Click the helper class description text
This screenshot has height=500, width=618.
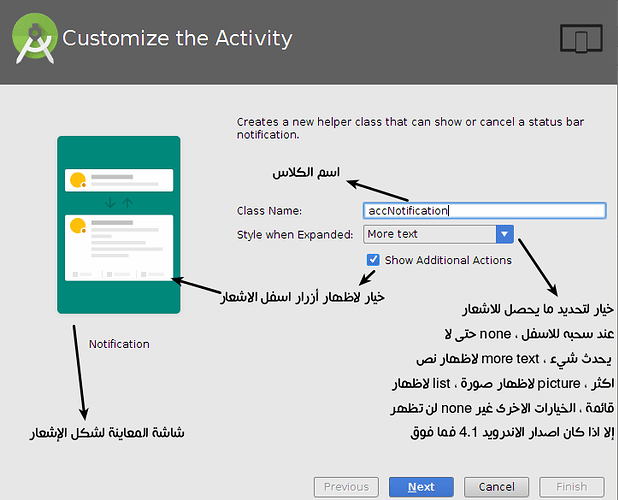click(410, 127)
